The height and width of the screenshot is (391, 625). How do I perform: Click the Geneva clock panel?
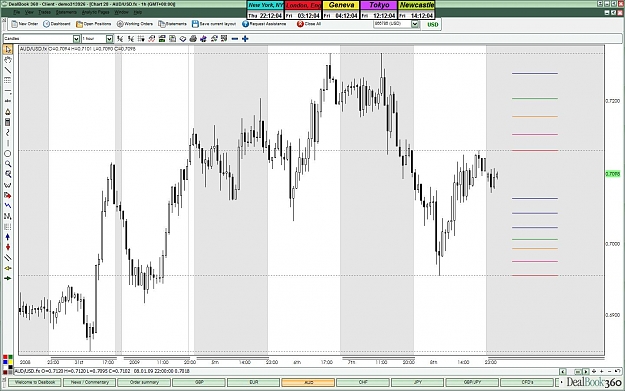click(x=341, y=10)
